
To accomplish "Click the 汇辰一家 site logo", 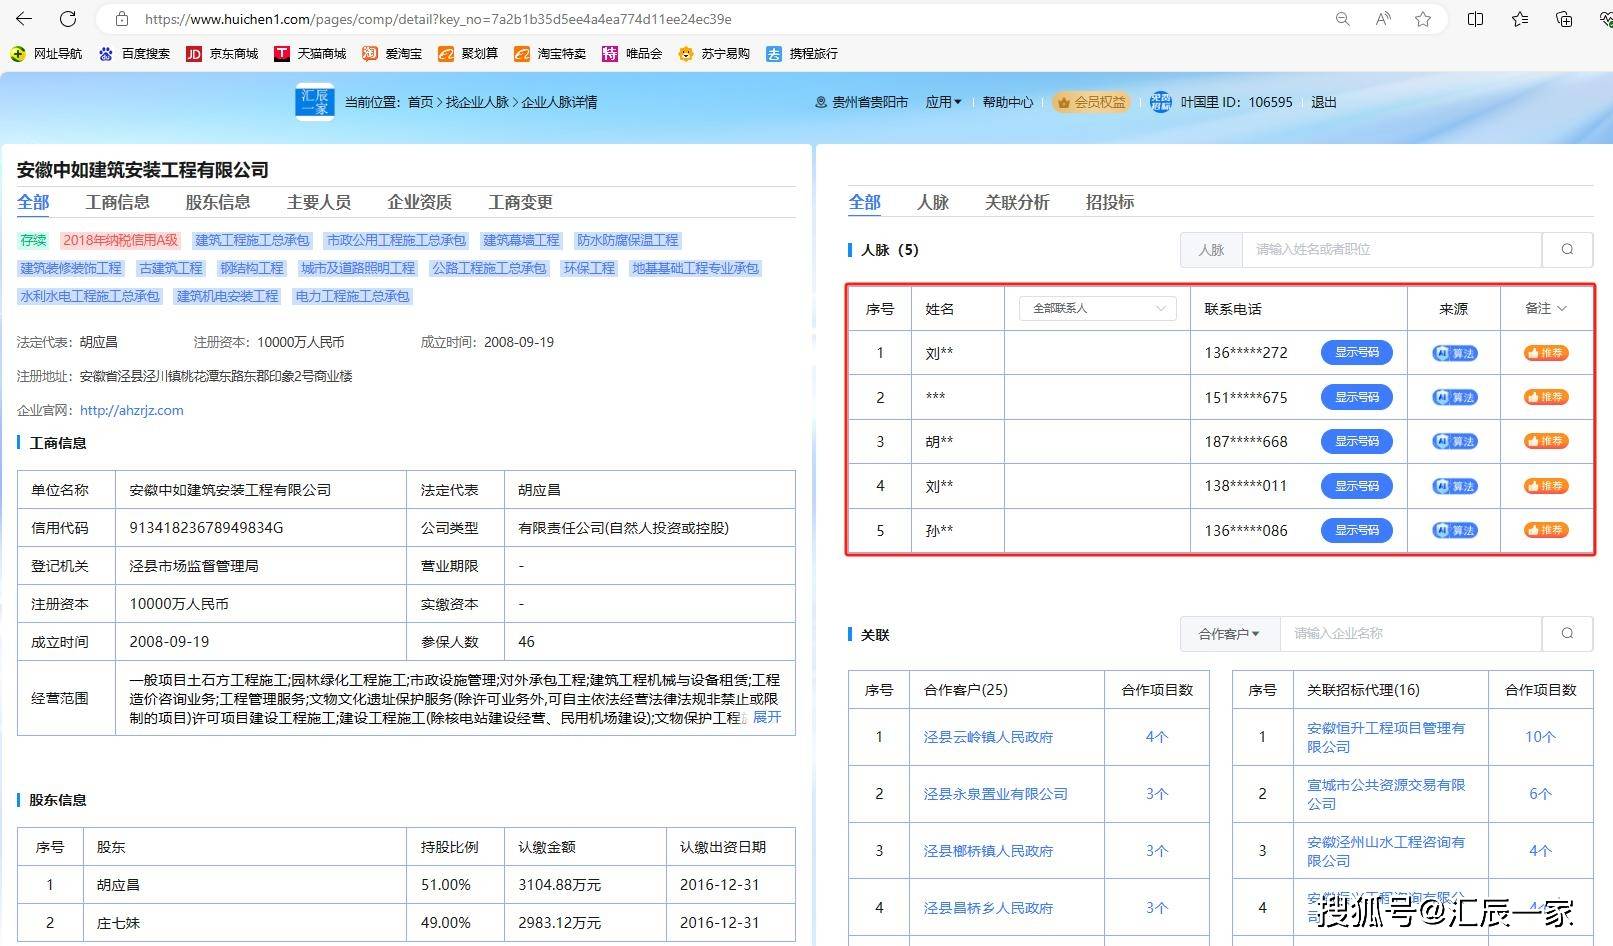I will (x=315, y=102).
